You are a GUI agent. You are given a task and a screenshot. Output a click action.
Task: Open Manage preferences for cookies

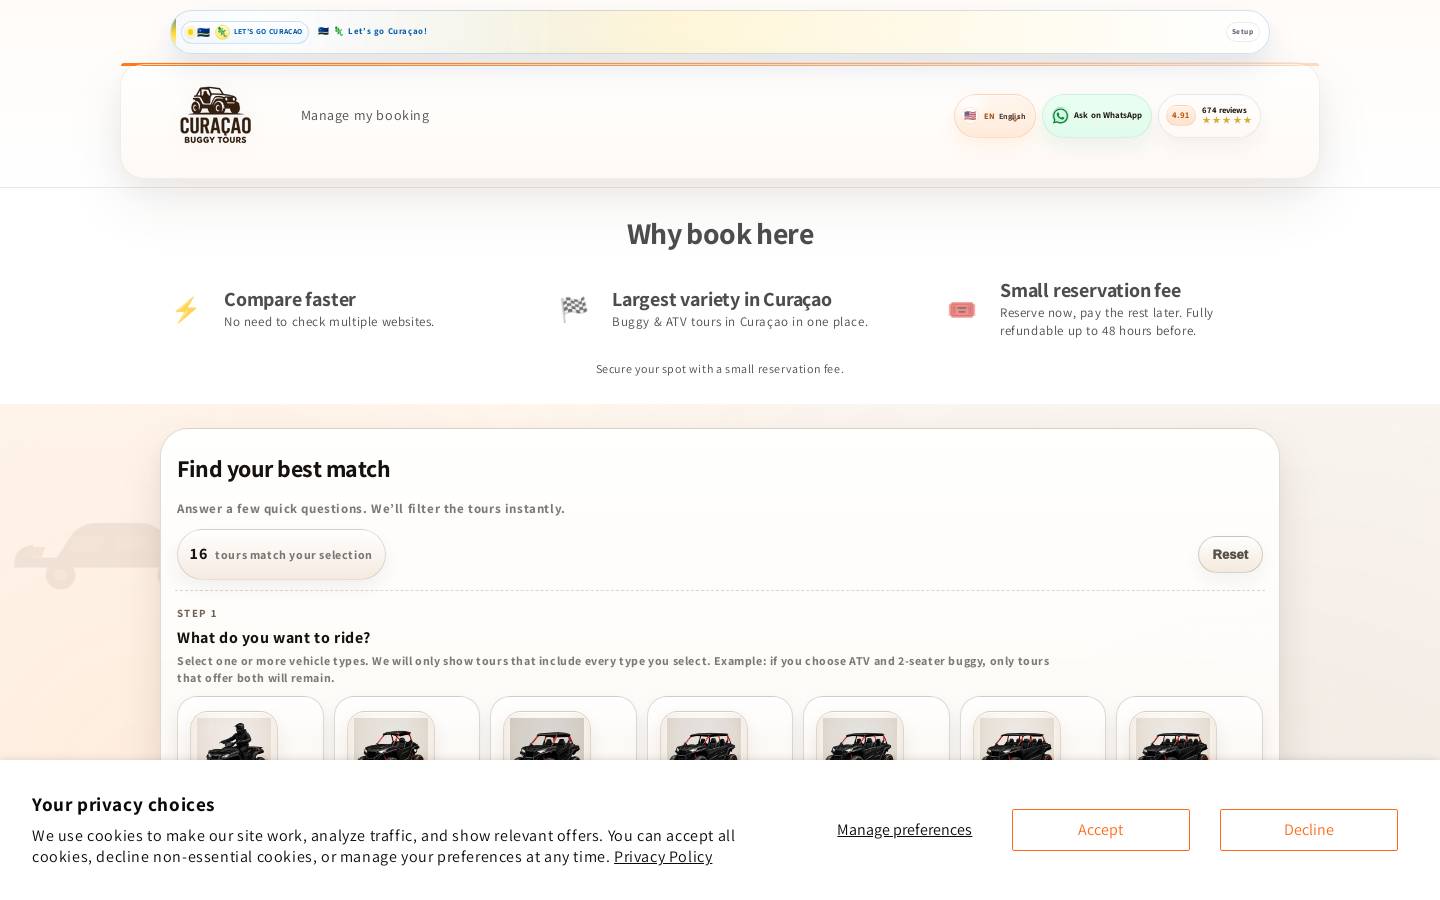point(904,830)
